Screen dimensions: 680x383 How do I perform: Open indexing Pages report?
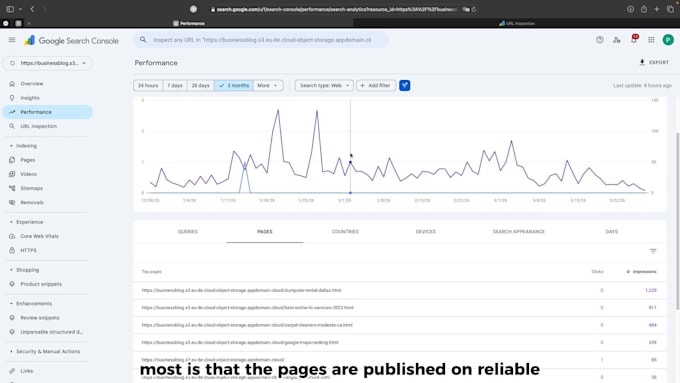point(28,160)
